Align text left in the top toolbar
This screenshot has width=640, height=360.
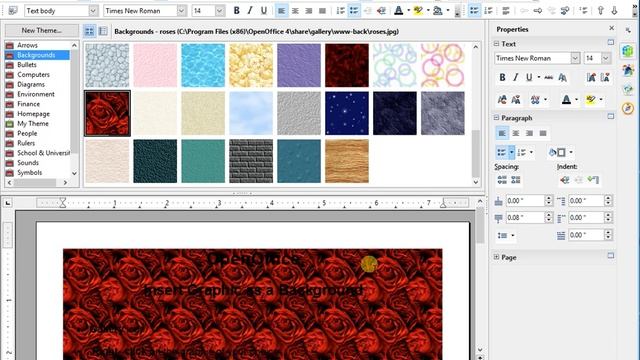[281, 11]
